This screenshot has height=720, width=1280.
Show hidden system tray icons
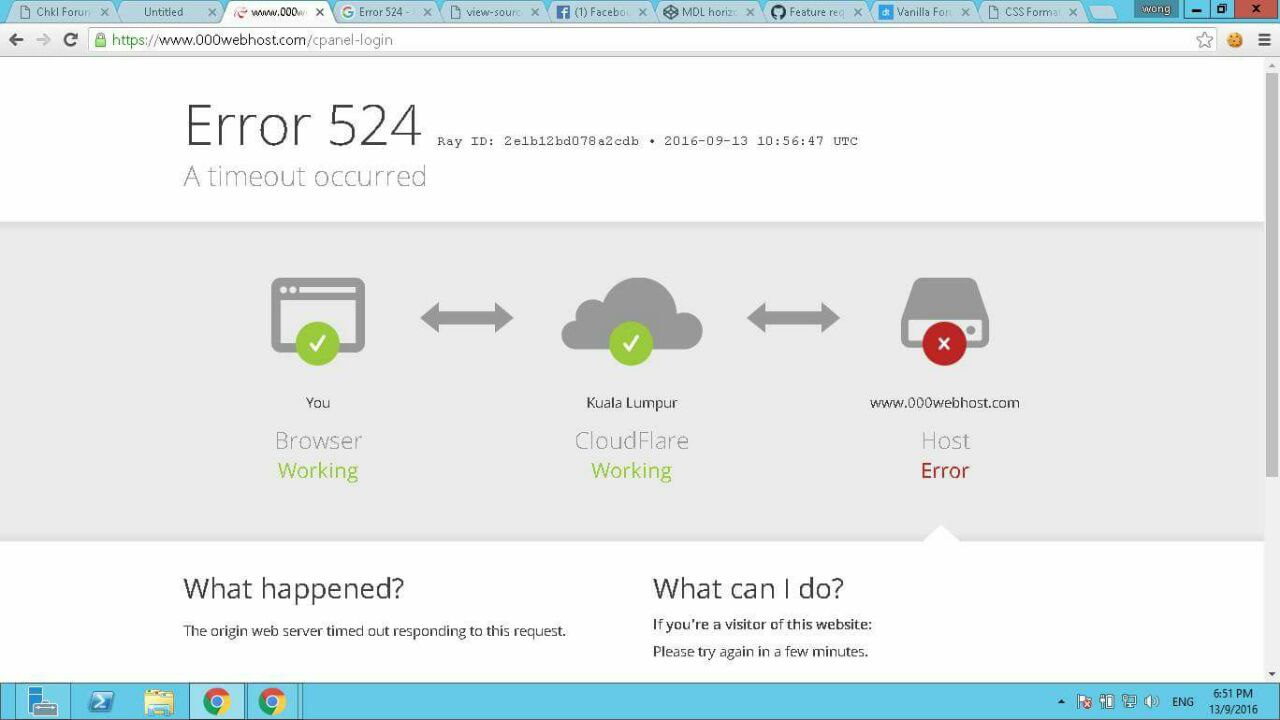[x=1061, y=702]
